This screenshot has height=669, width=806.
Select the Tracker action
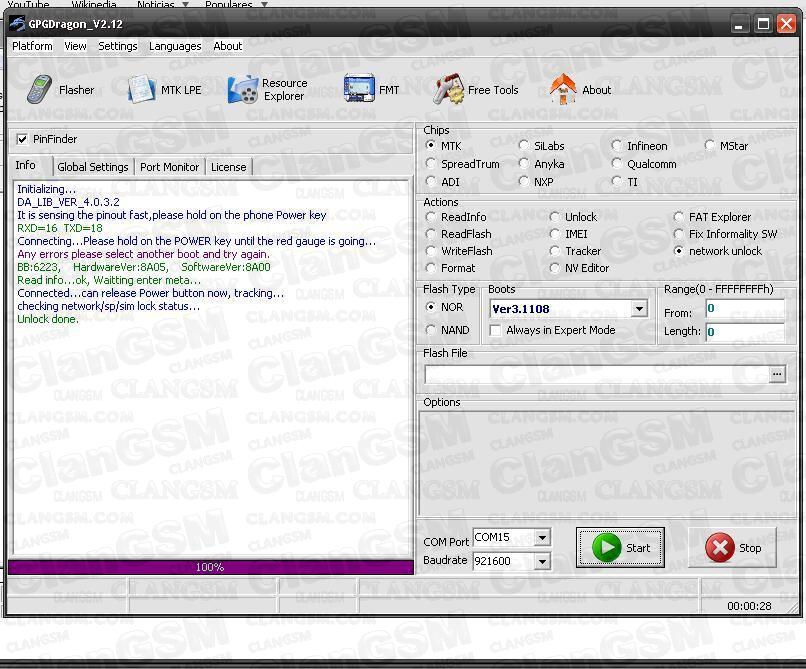click(x=554, y=251)
